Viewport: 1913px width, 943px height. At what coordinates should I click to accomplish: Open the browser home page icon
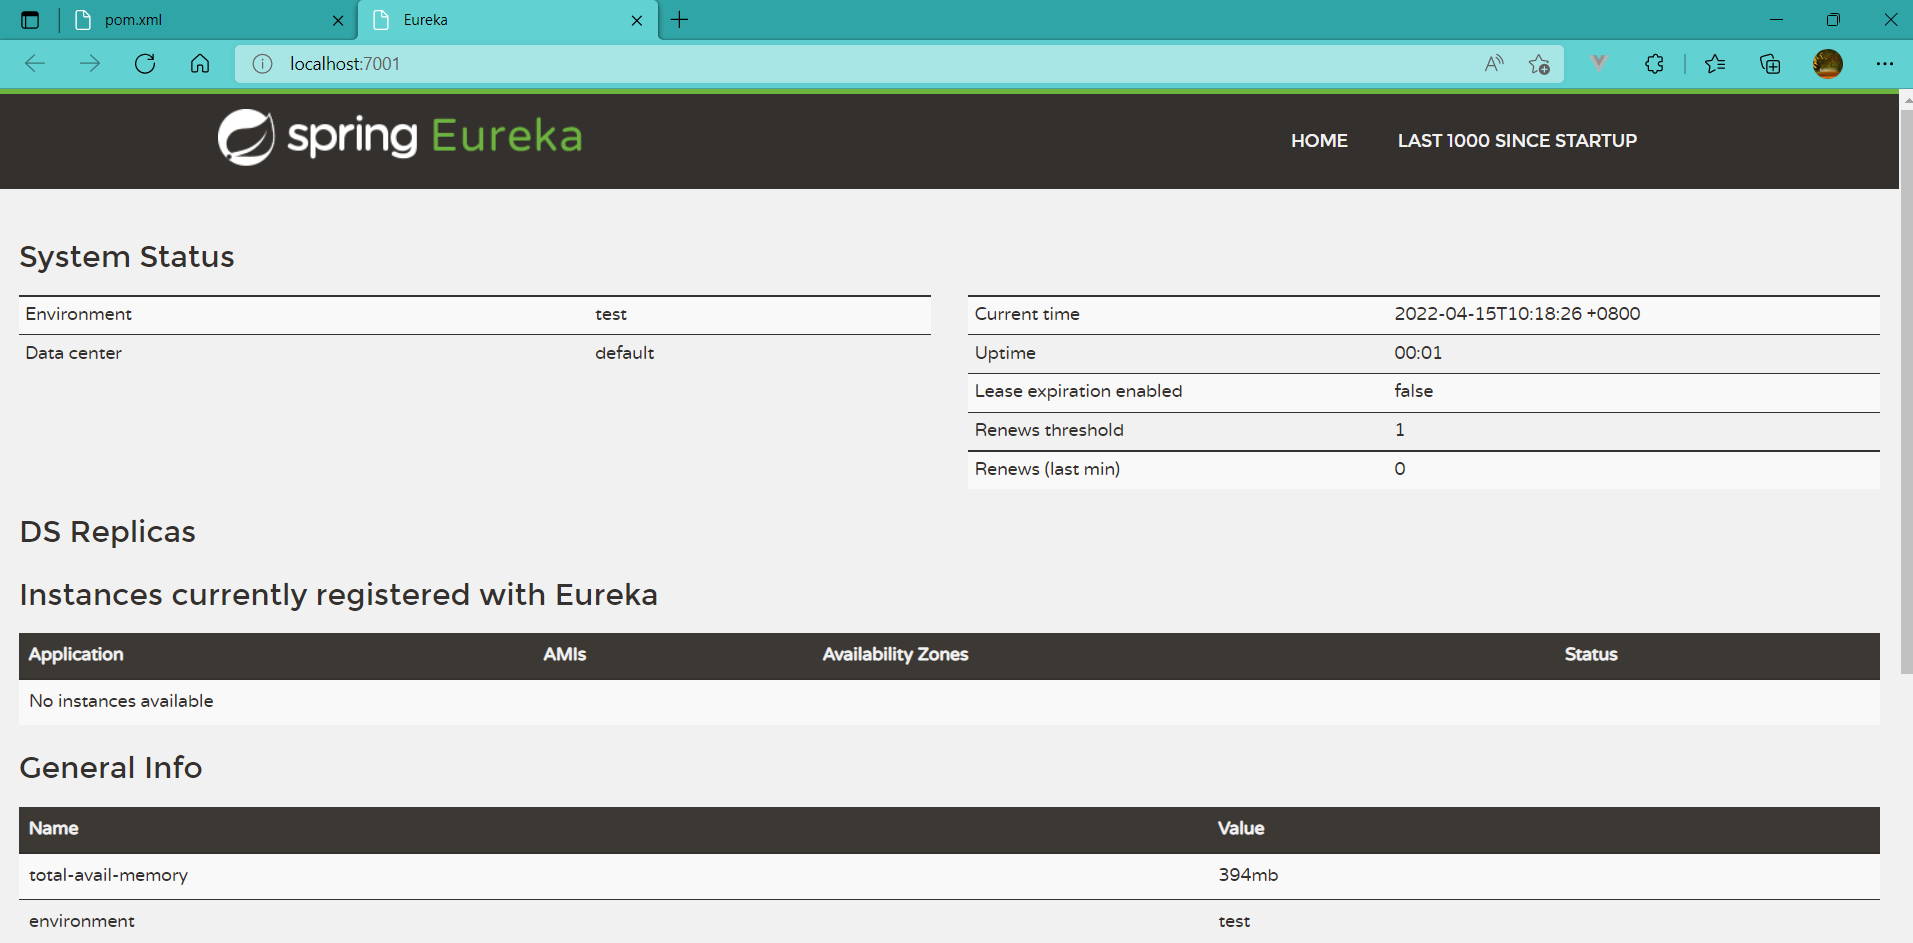(200, 64)
